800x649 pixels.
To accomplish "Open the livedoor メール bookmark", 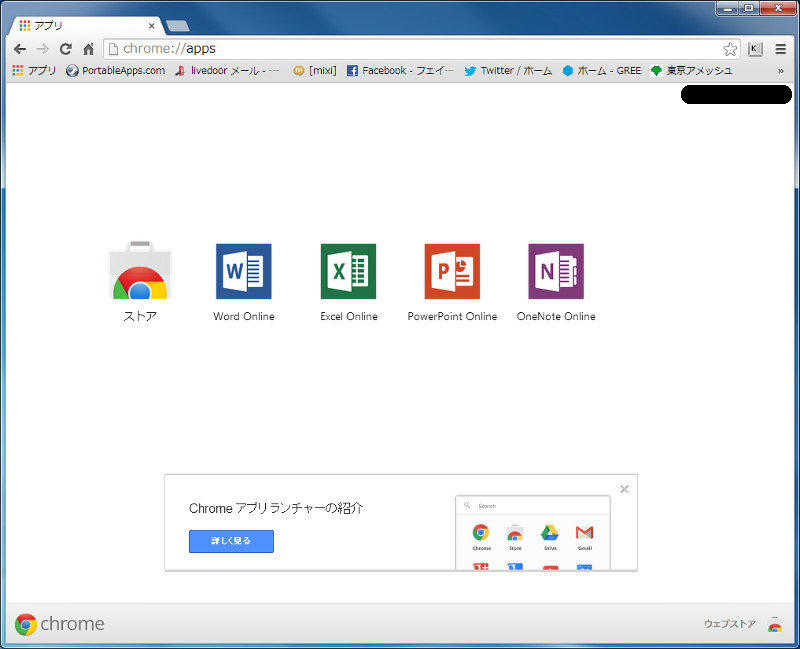I will pyautogui.click(x=227, y=70).
